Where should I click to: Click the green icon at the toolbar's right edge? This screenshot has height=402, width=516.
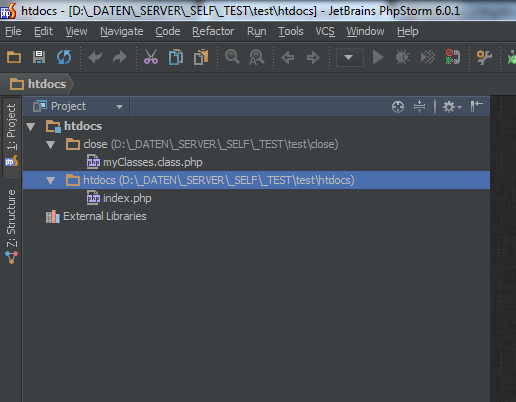(512, 57)
